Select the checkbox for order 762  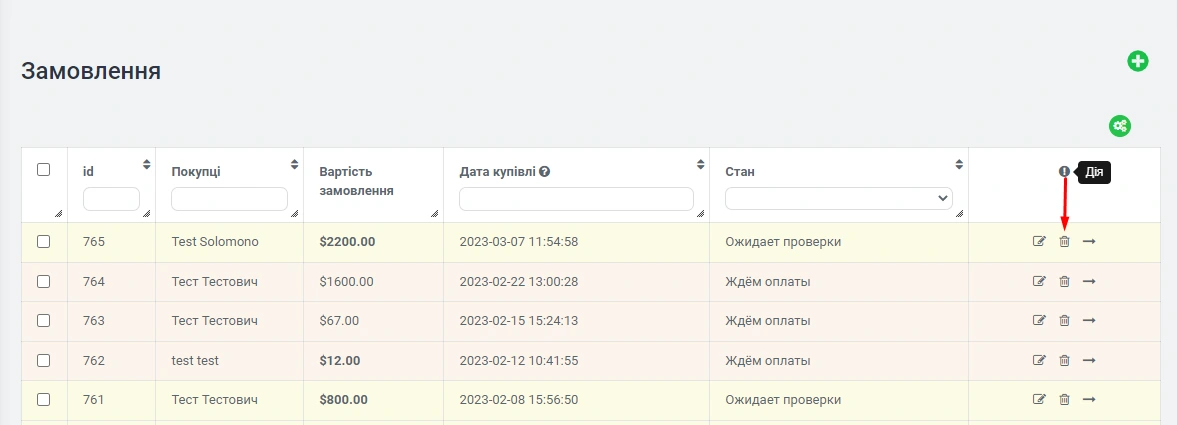click(x=43, y=360)
